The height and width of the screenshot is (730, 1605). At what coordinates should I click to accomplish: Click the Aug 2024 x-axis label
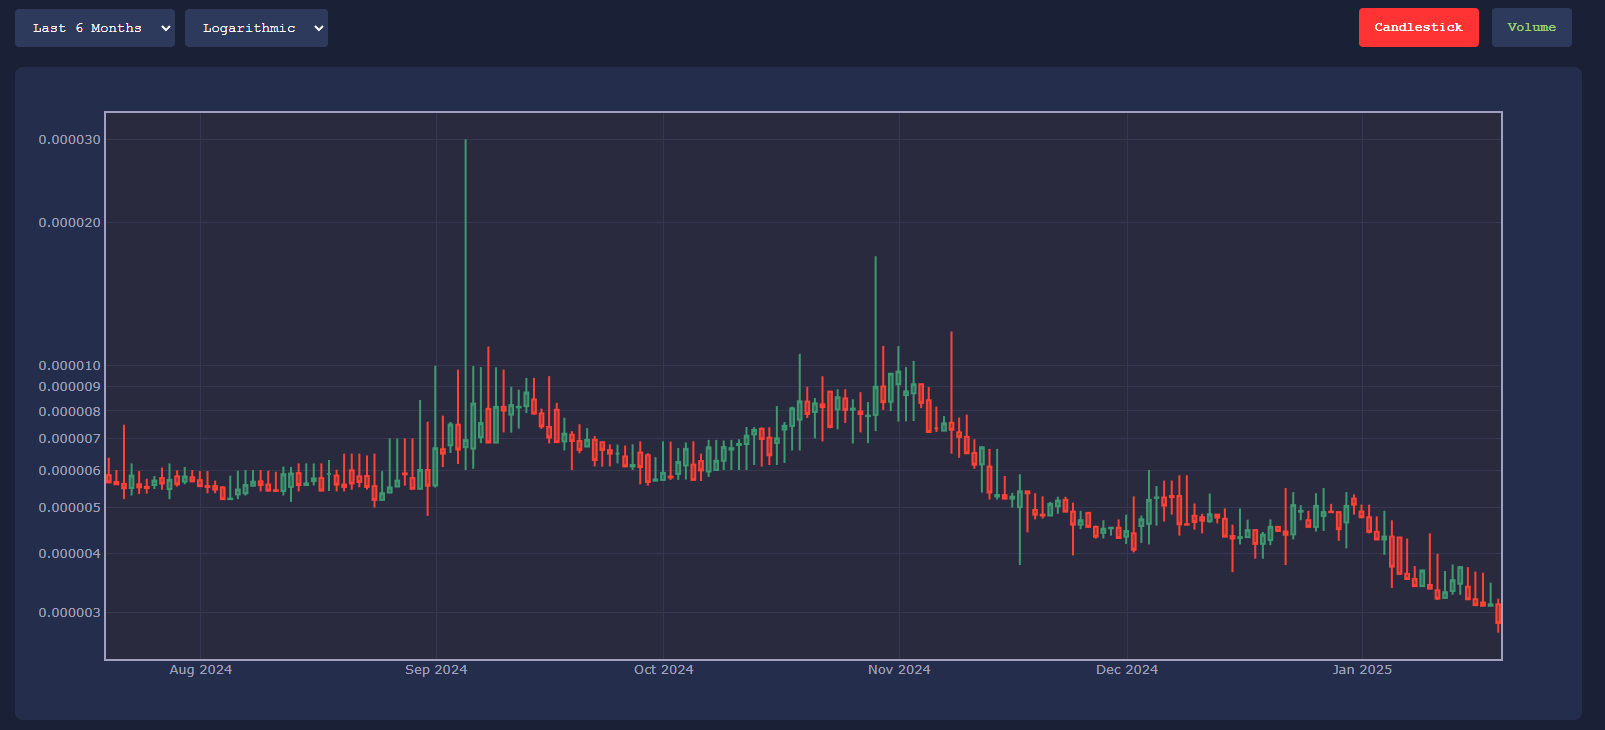201,670
